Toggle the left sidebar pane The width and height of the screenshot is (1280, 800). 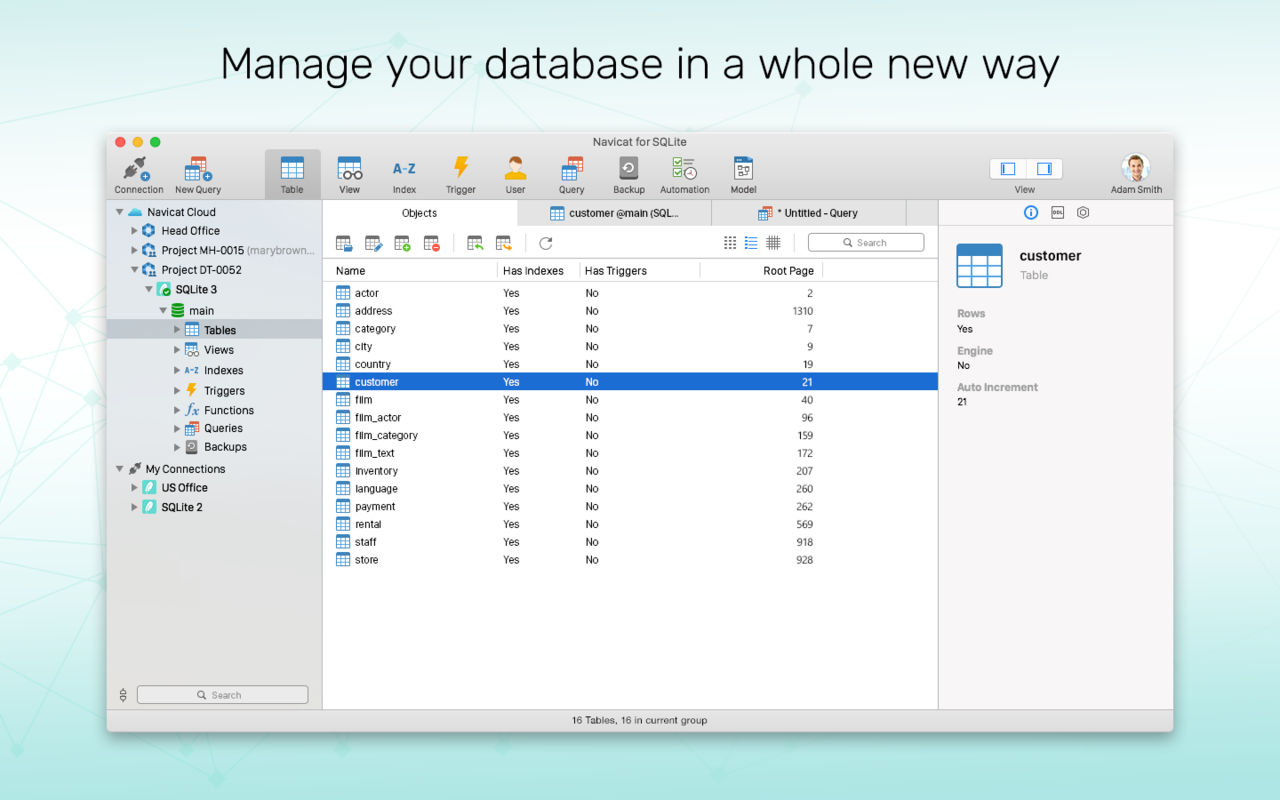[x=1008, y=169]
